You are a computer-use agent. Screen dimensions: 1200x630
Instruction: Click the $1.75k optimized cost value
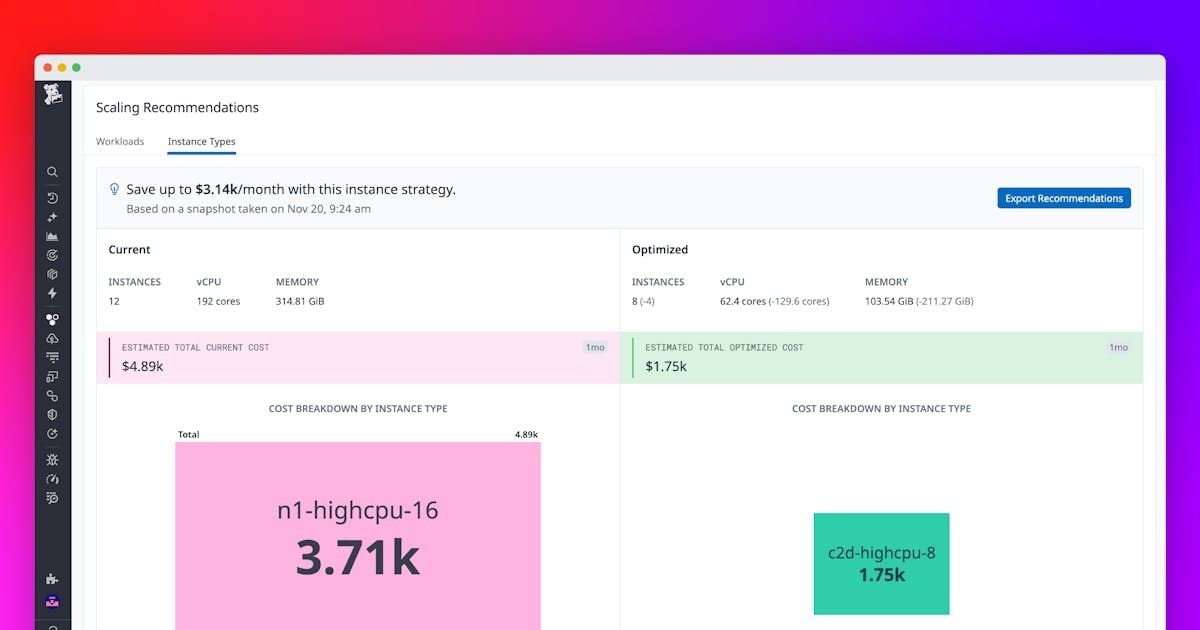[x=666, y=366]
